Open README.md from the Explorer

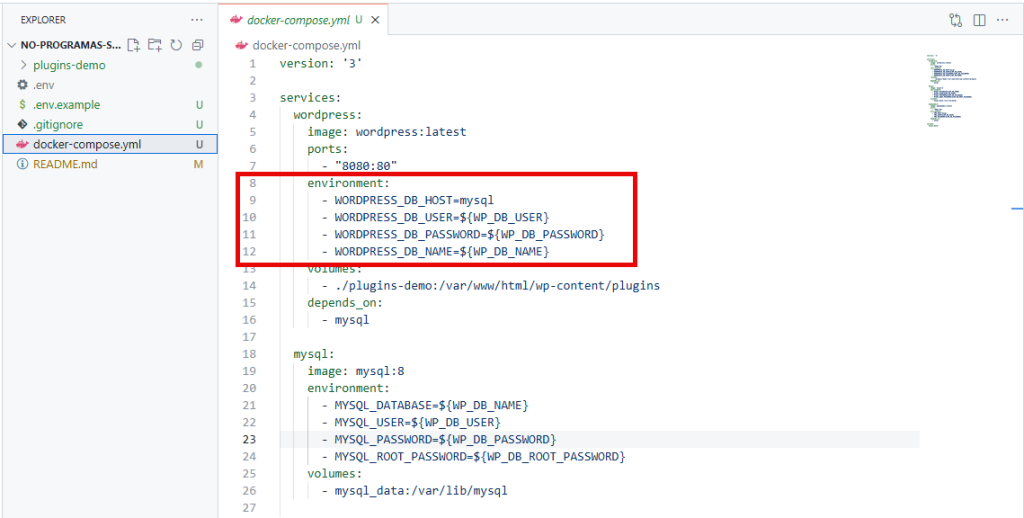pyautogui.click(x=65, y=165)
